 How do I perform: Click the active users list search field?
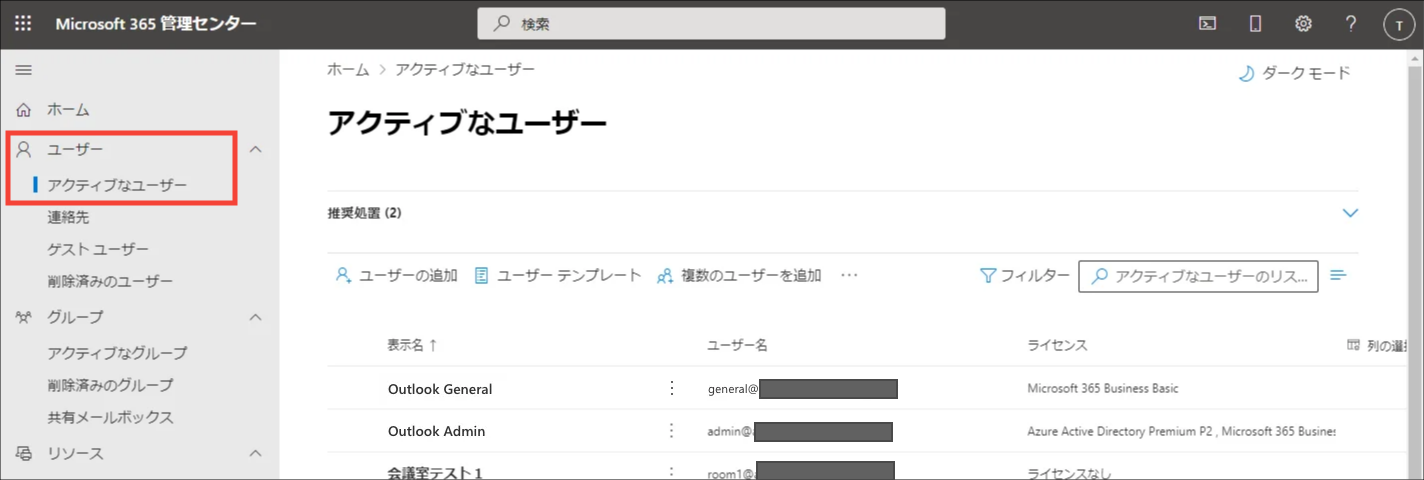(1198, 276)
